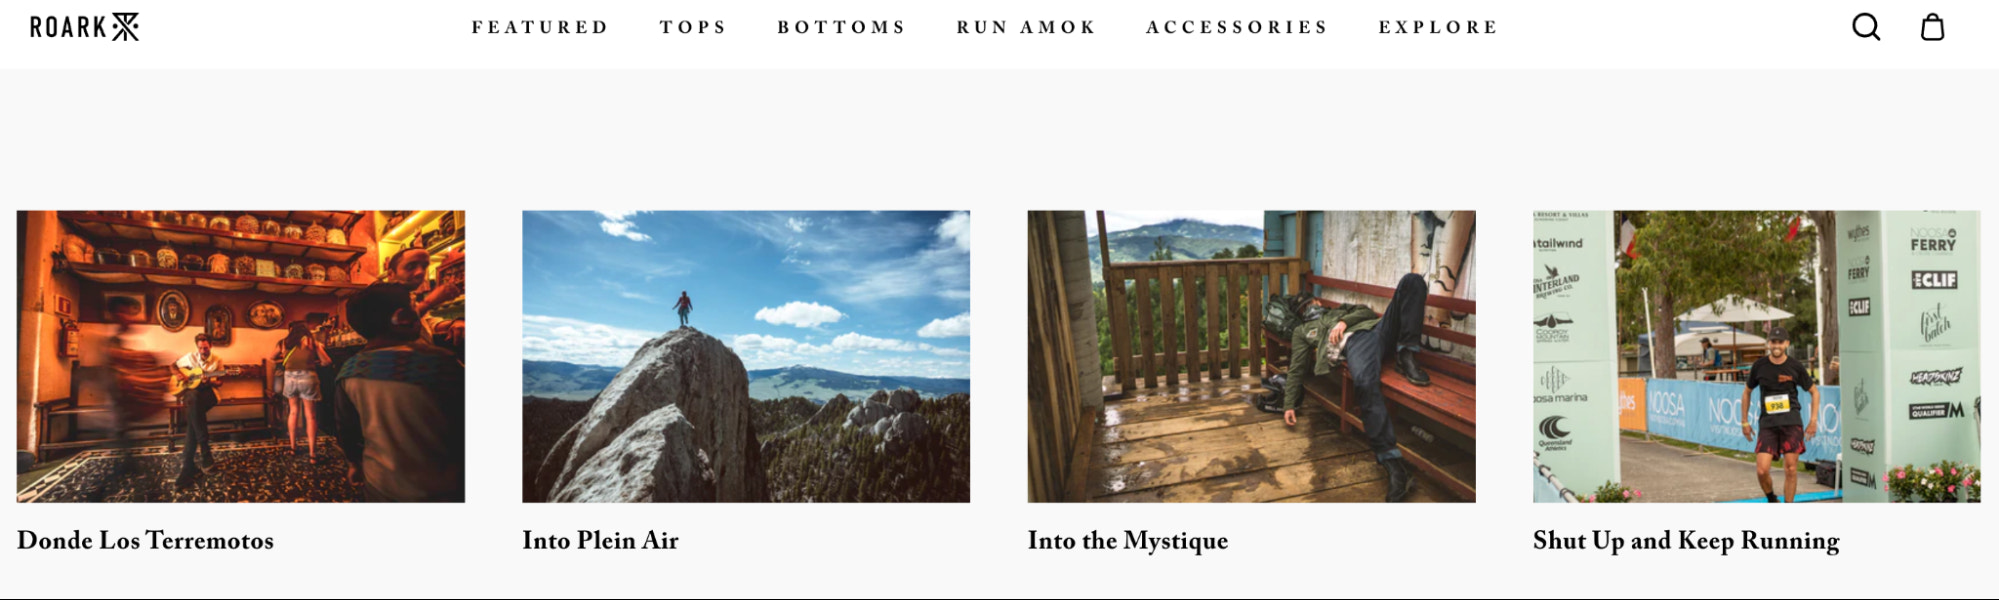Click the photo of man sleeping on bench
The height and width of the screenshot is (600, 1999).
tap(1251, 356)
